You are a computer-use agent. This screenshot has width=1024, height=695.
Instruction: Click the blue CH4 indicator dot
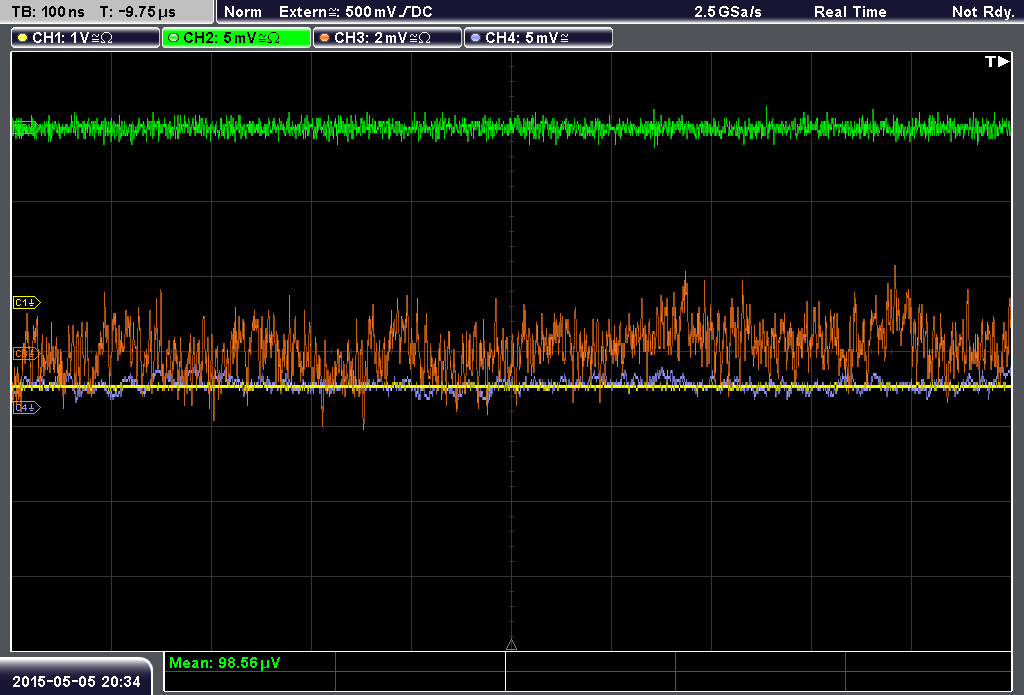coord(475,38)
